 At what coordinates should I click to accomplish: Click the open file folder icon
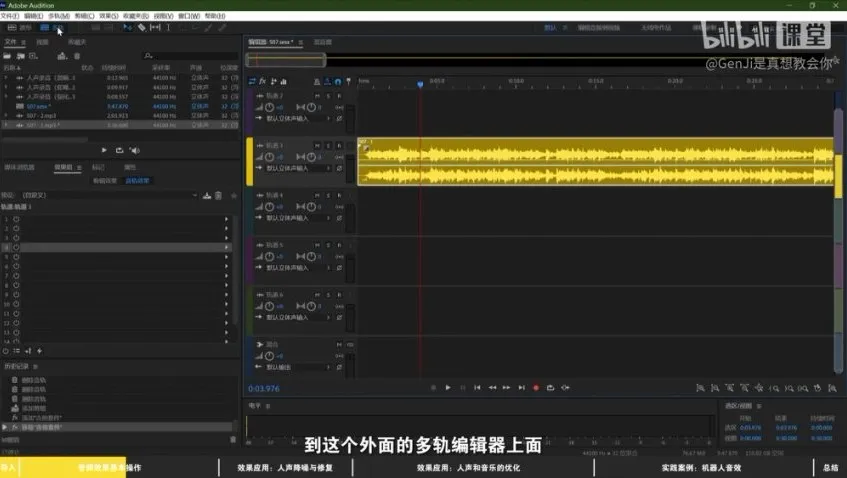8,56
